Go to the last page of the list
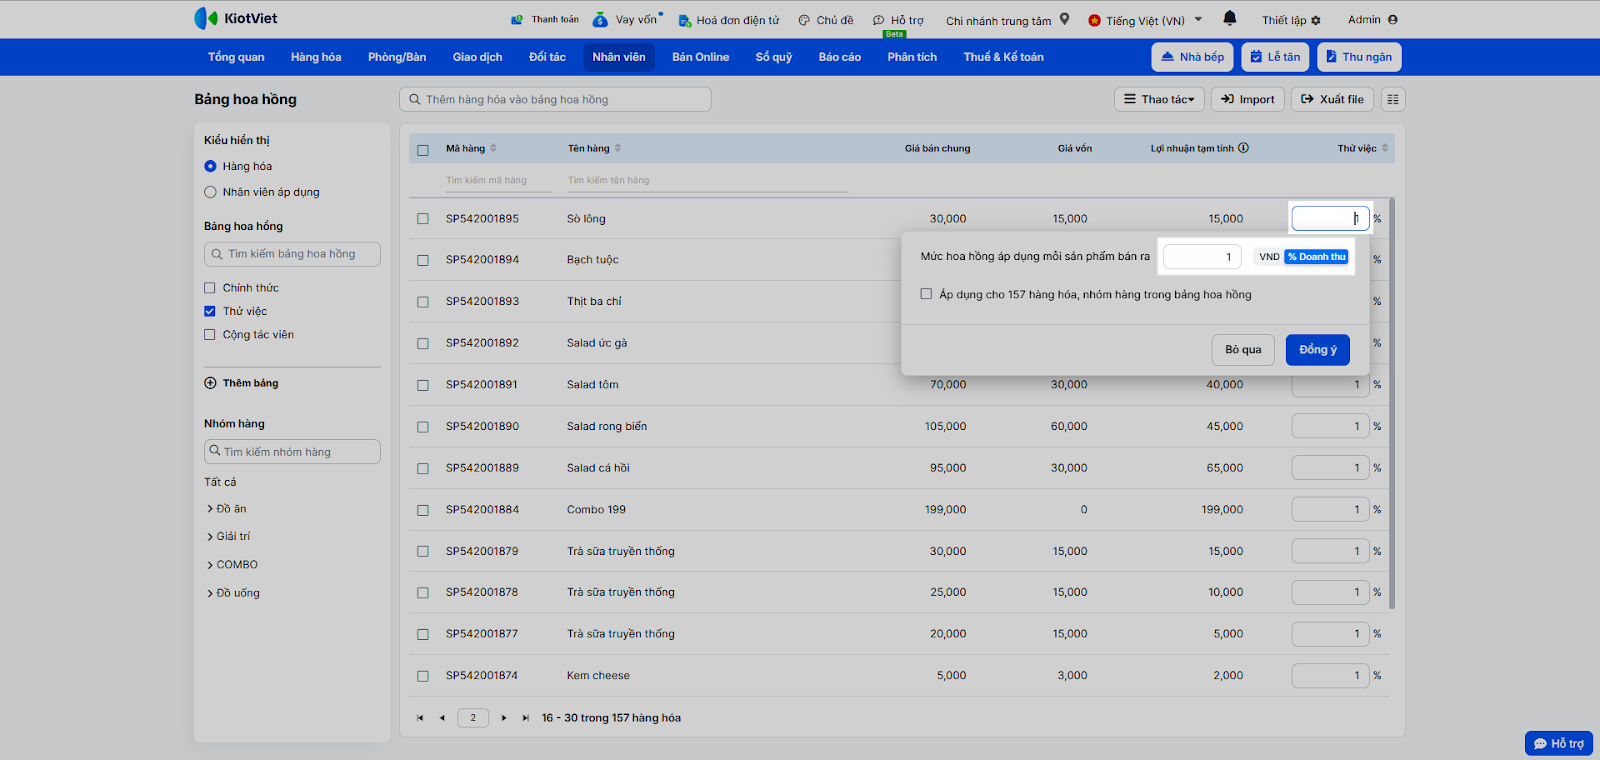1600x760 pixels. click(x=525, y=718)
